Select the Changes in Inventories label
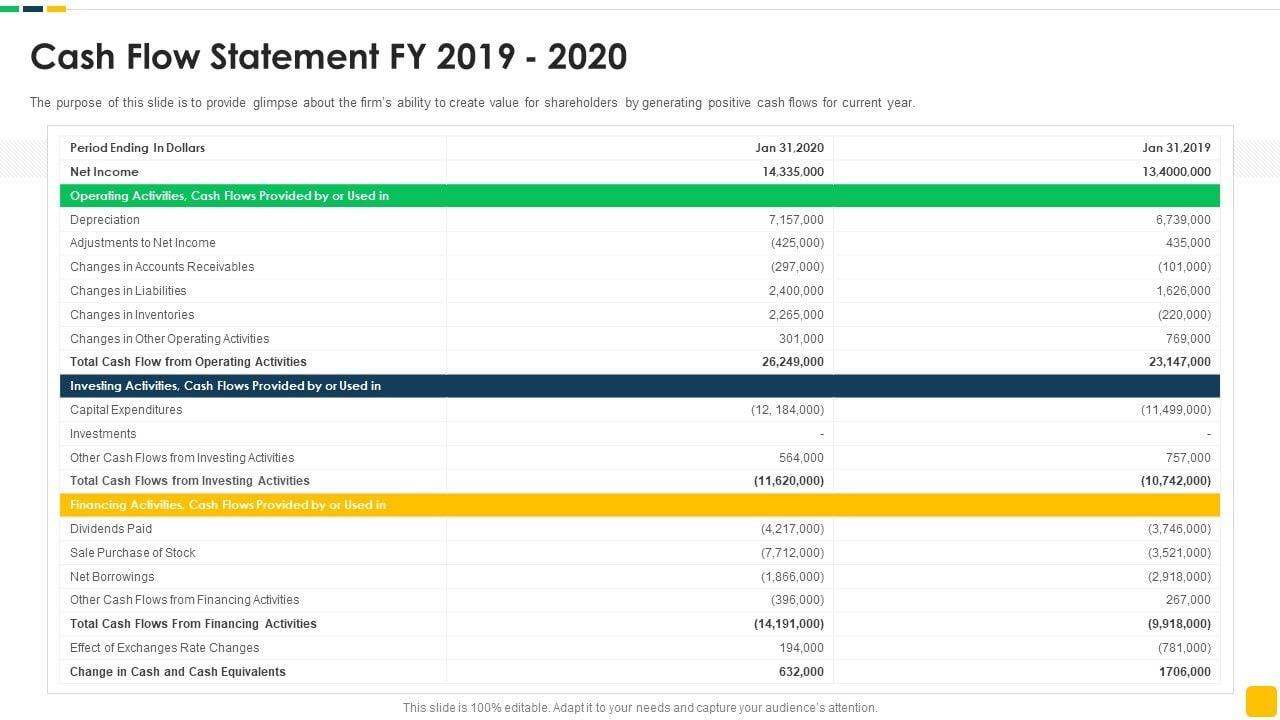This screenshot has height=720, width=1280. (x=132, y=315)
